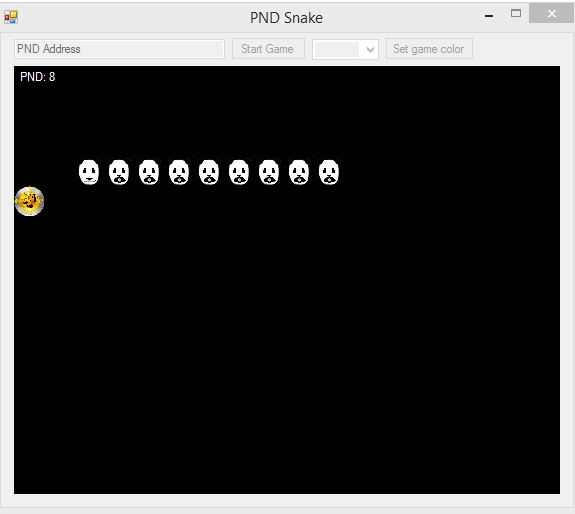Viewport: 575px width, 514px height.
Task: Click the application icon in the title bar
Action: click(x=11, y=17)
